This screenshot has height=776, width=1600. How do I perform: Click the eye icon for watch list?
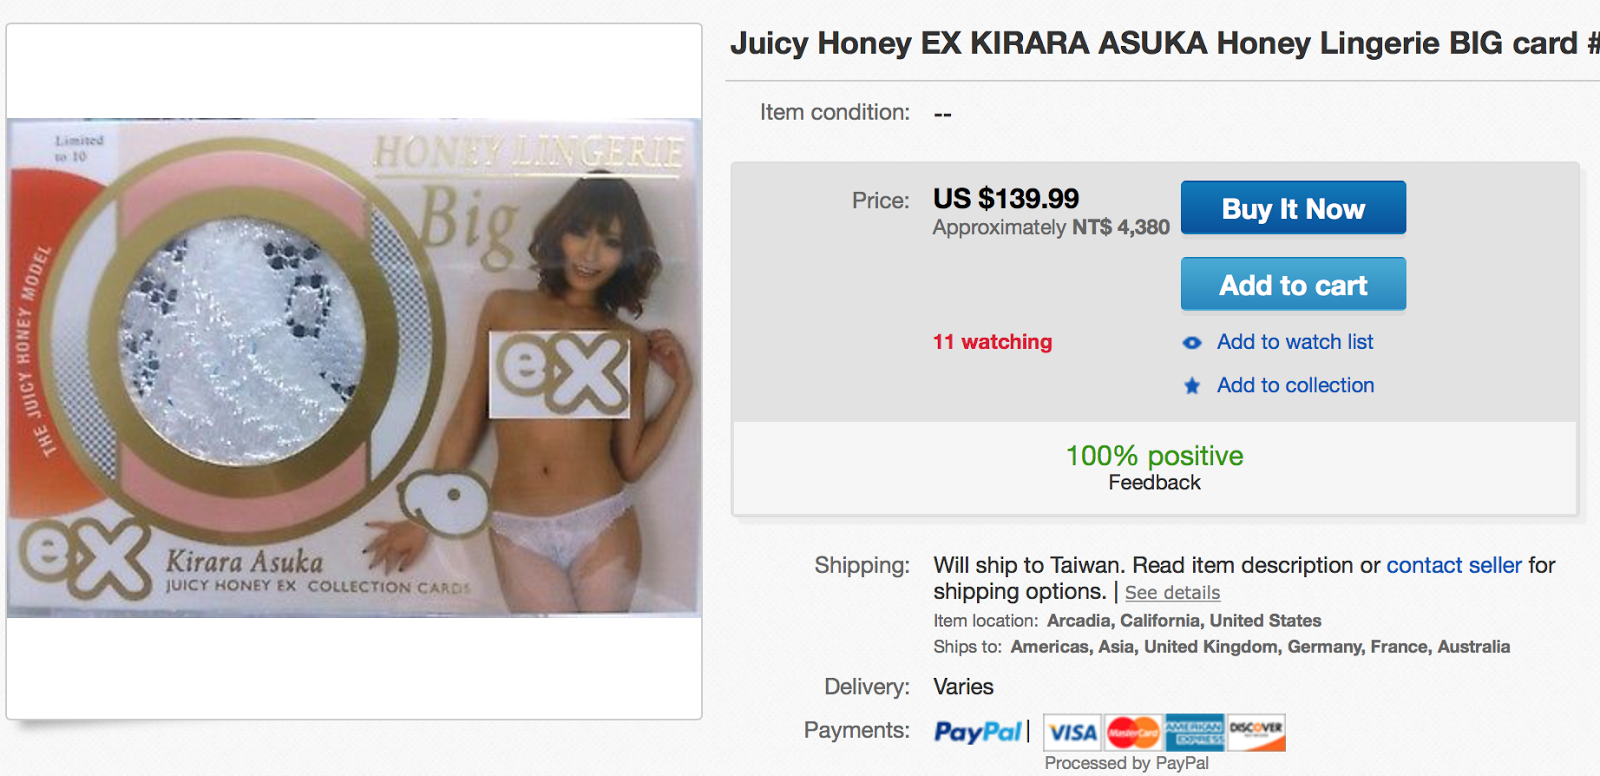[x=1192, y=343]
